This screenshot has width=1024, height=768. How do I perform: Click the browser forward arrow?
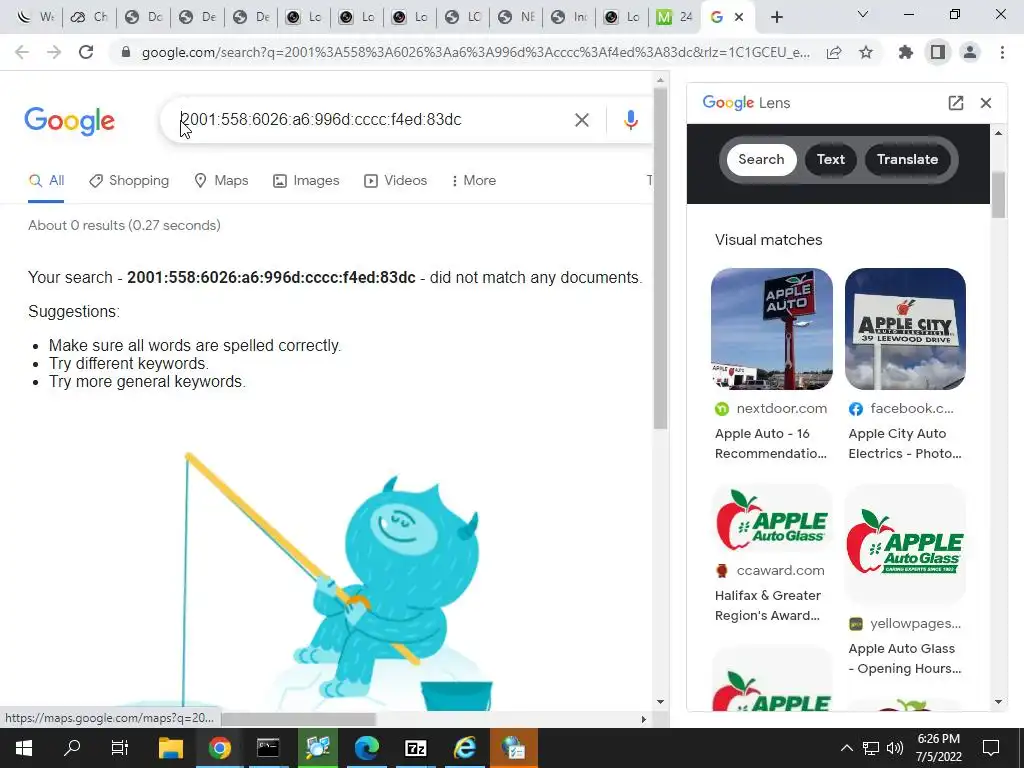[x=54, y=52]
